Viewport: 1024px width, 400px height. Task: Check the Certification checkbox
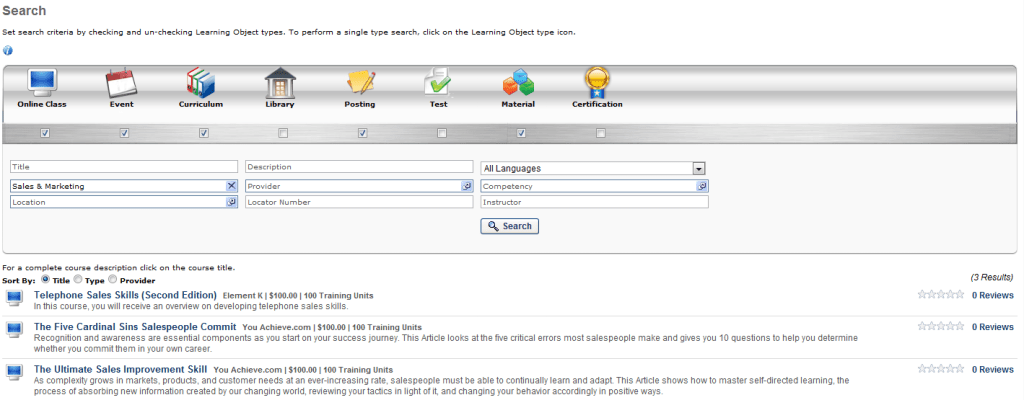tap(600, 133)
